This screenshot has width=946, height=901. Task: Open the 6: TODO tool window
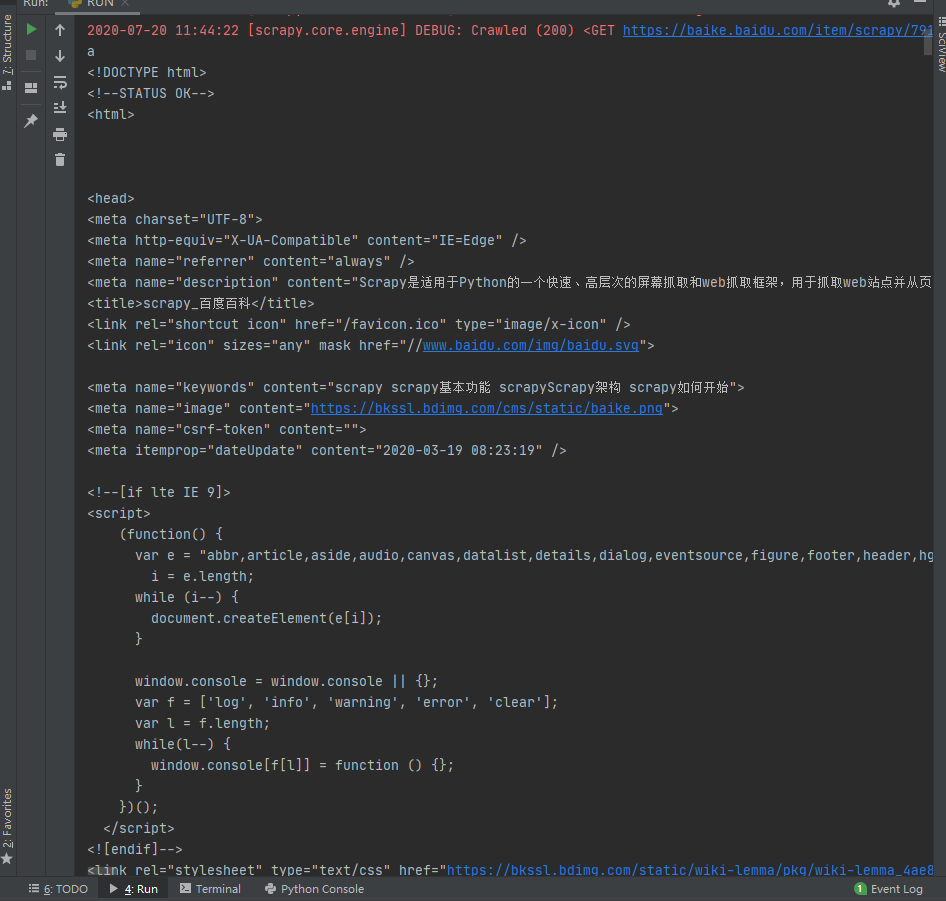[59, 889]
